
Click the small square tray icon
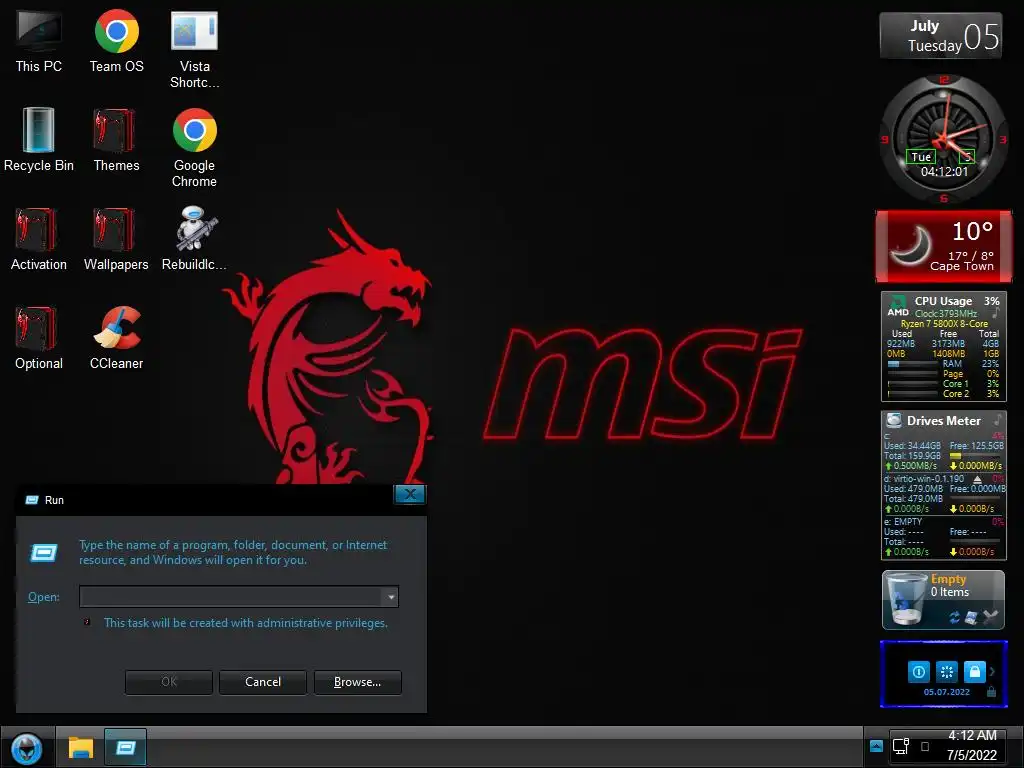[925, 746]
